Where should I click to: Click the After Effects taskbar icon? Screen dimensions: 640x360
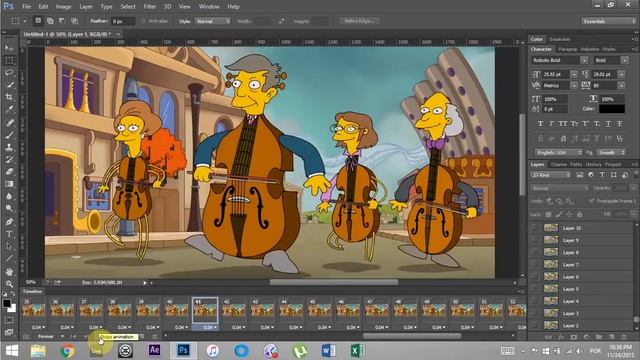pos(154,351)
